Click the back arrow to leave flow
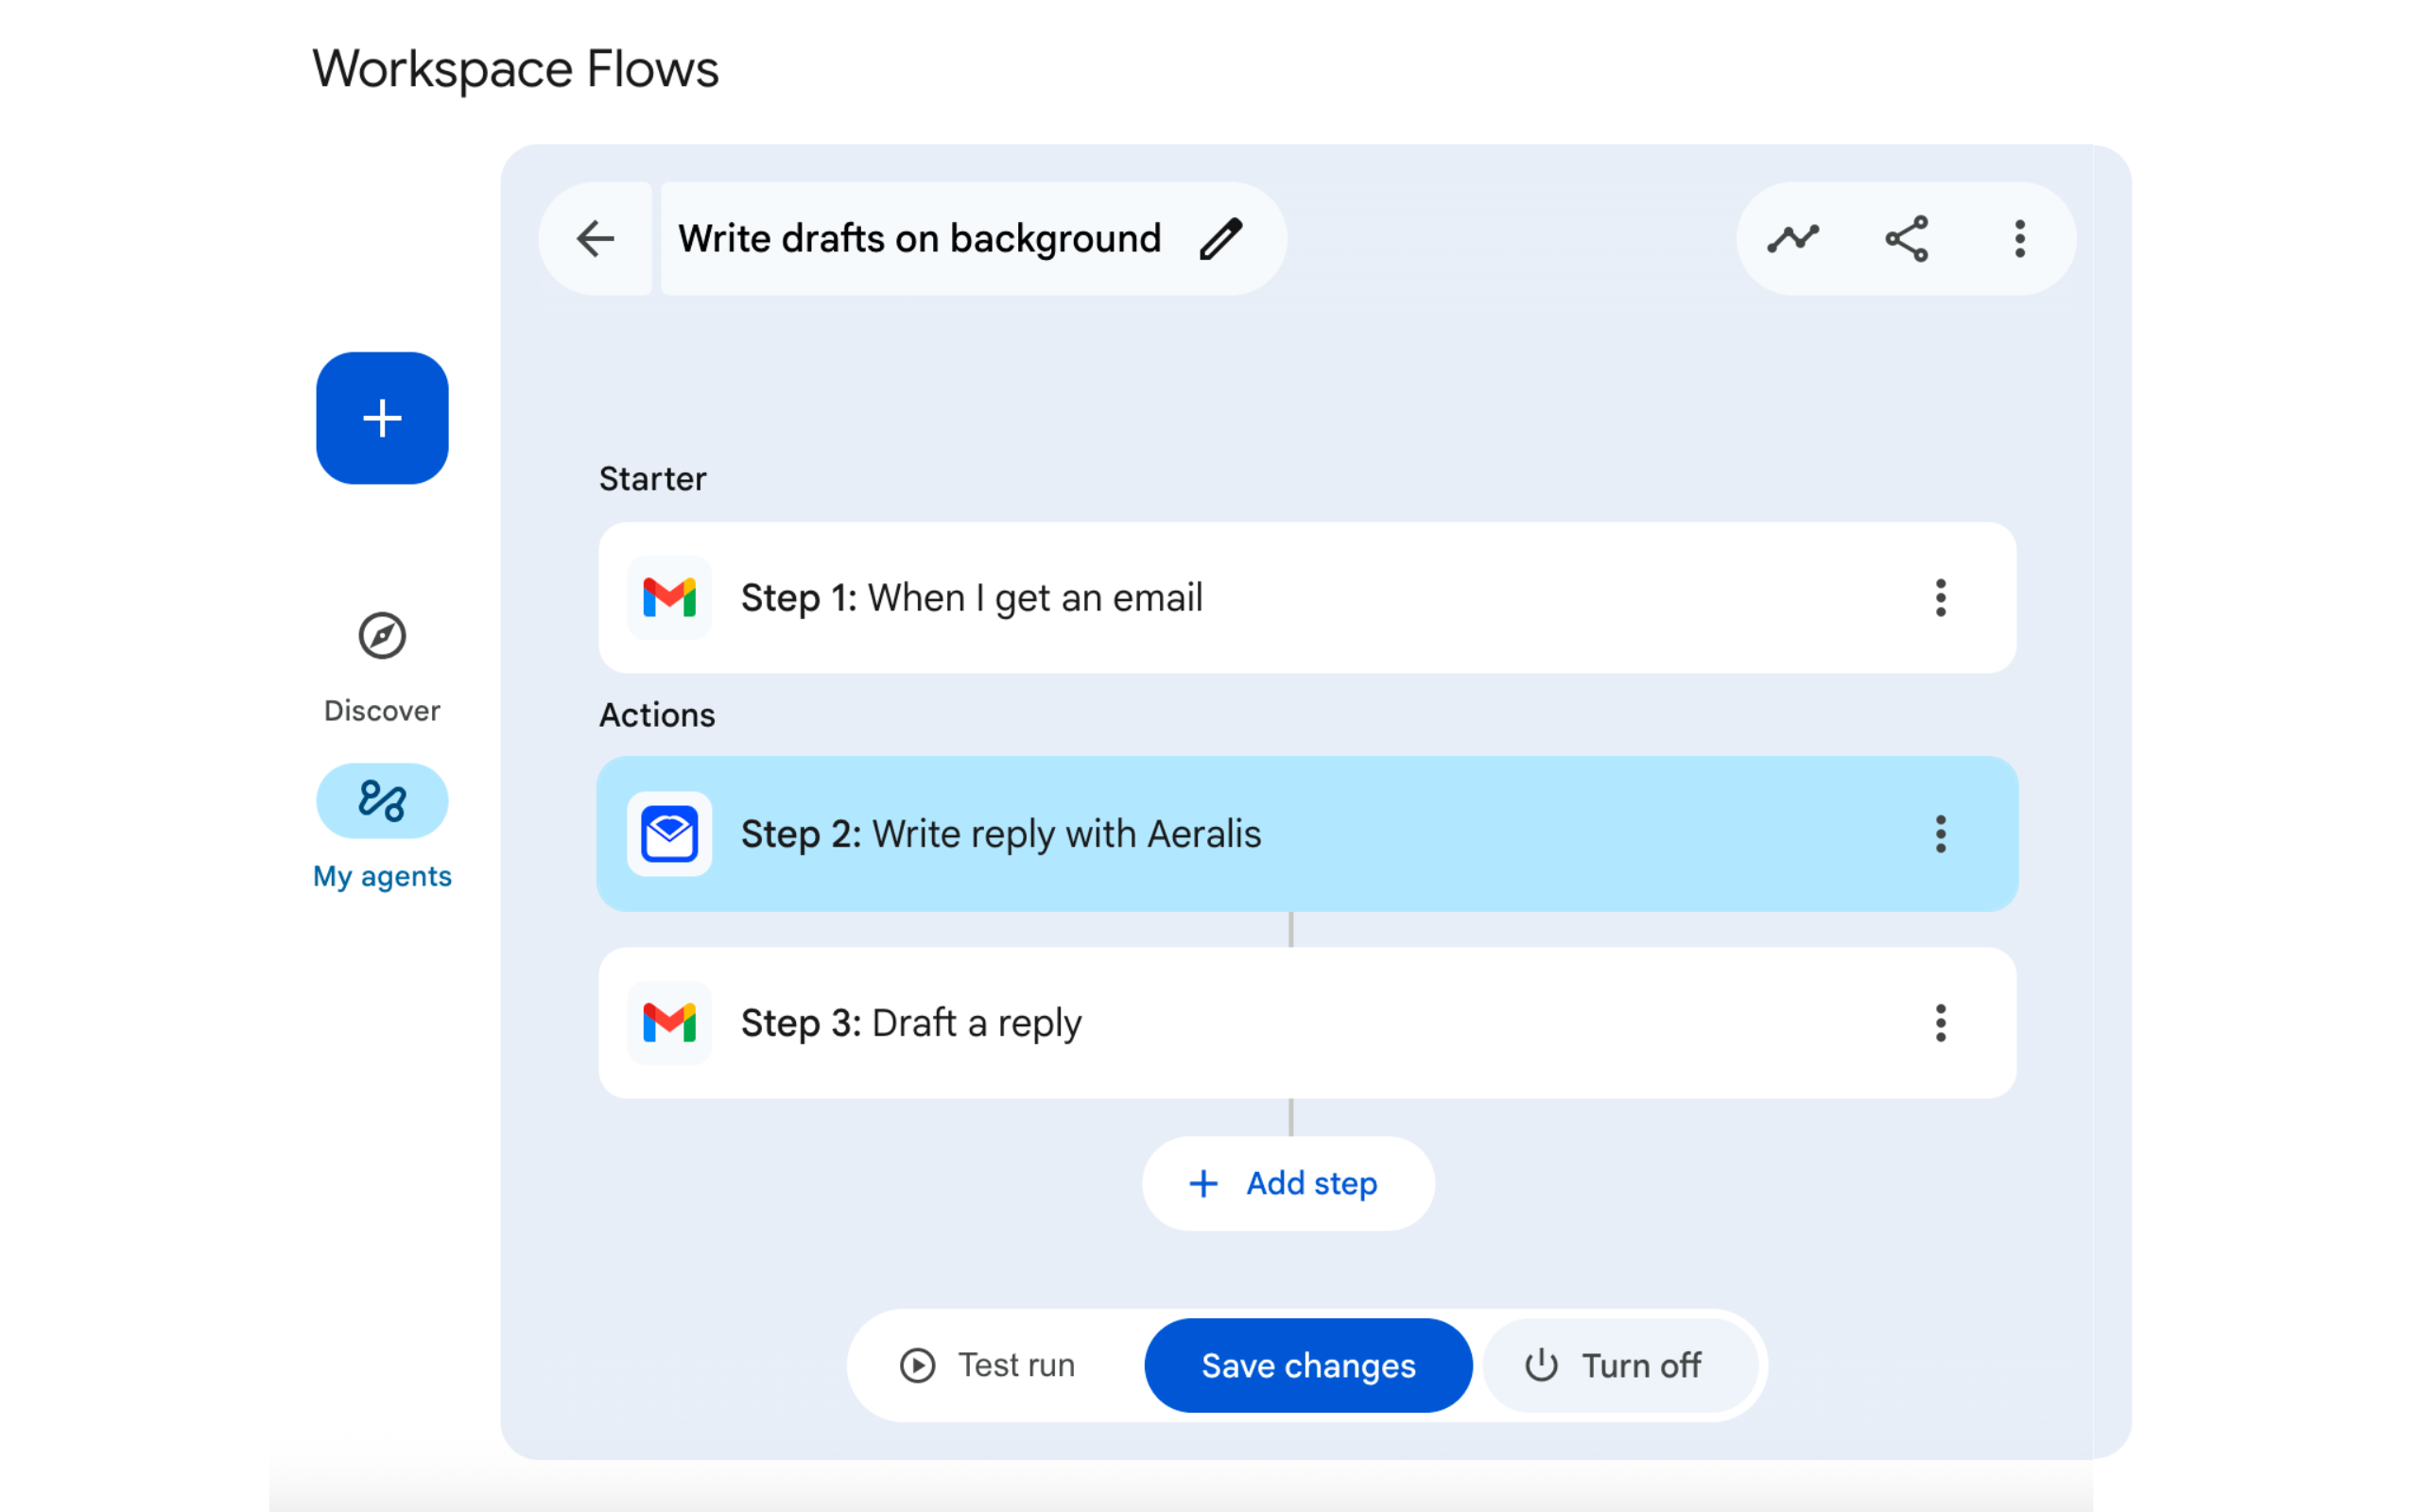The width and height of the screenshot is (2420, 1512). (595, 238)
